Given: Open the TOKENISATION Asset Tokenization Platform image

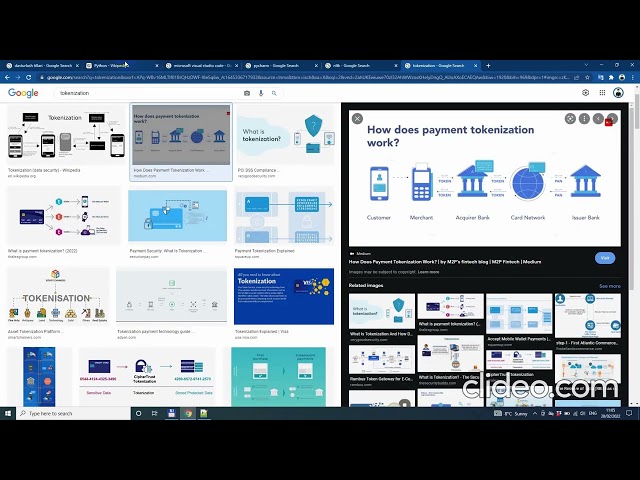Looking at the screenshot, I should point(58,296).
